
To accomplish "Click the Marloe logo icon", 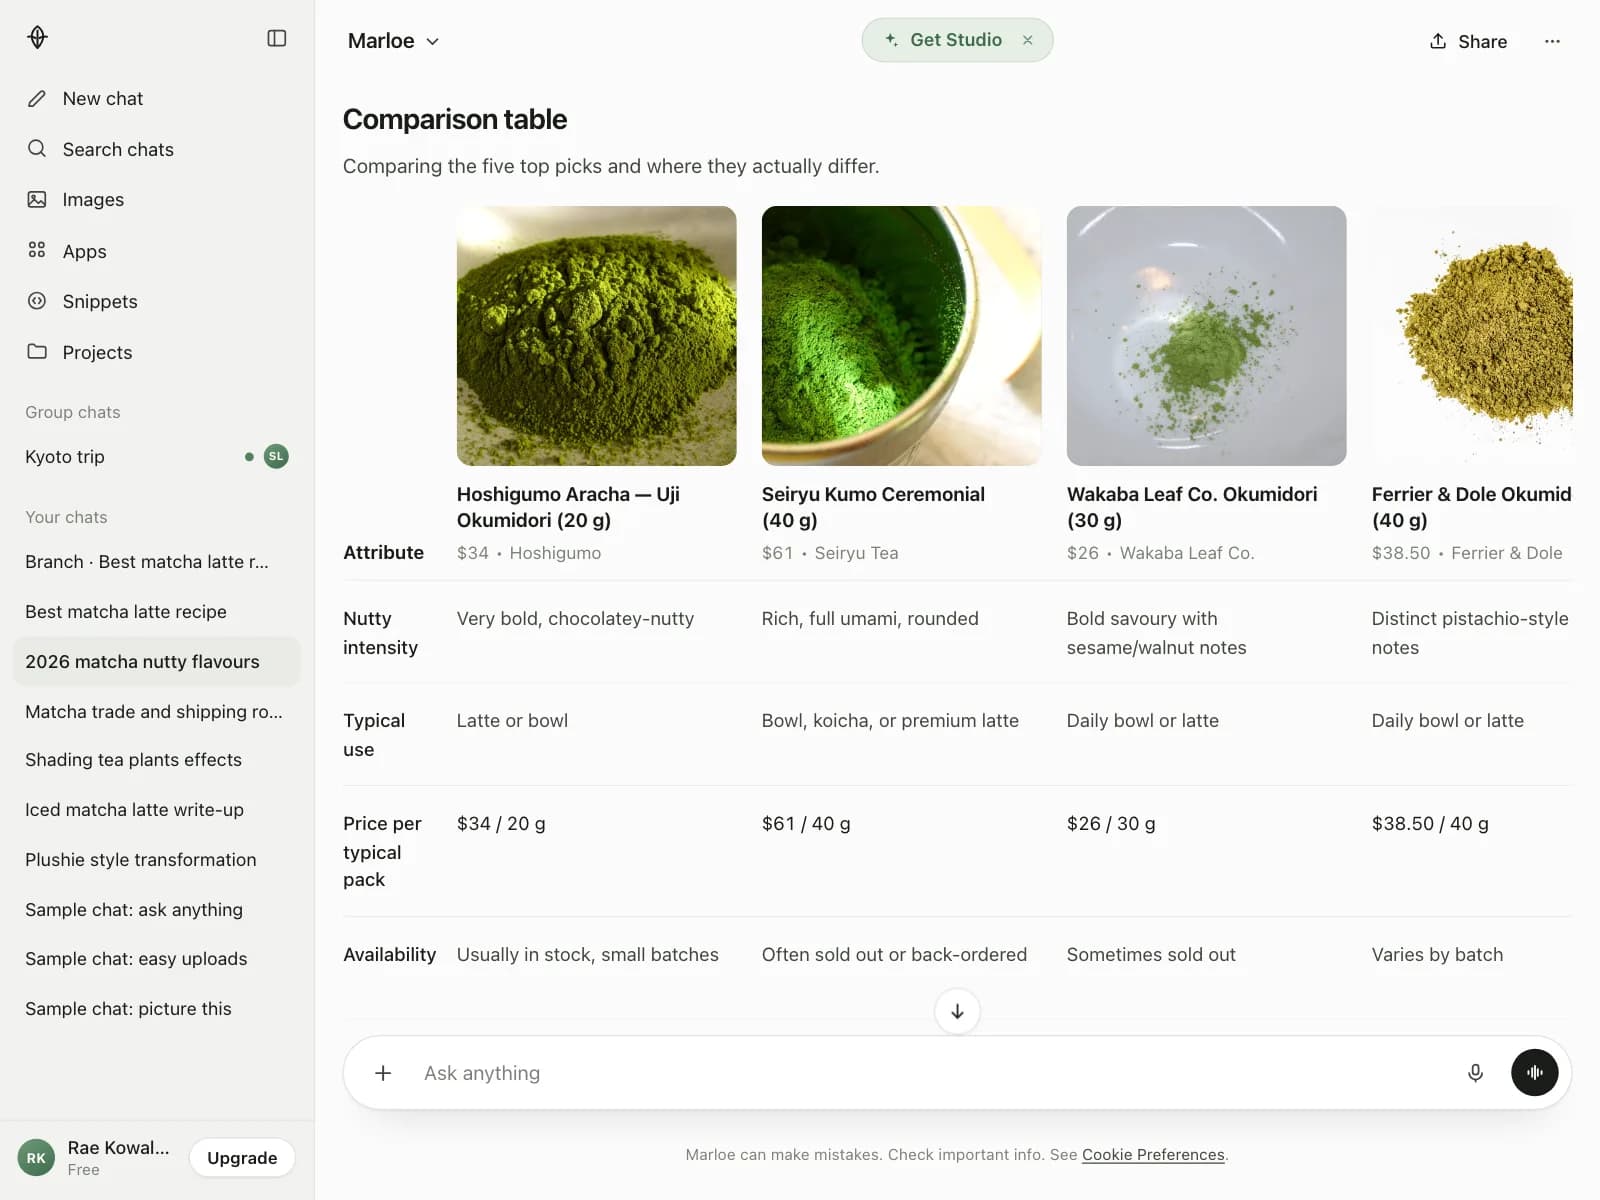I will [38, 38].
